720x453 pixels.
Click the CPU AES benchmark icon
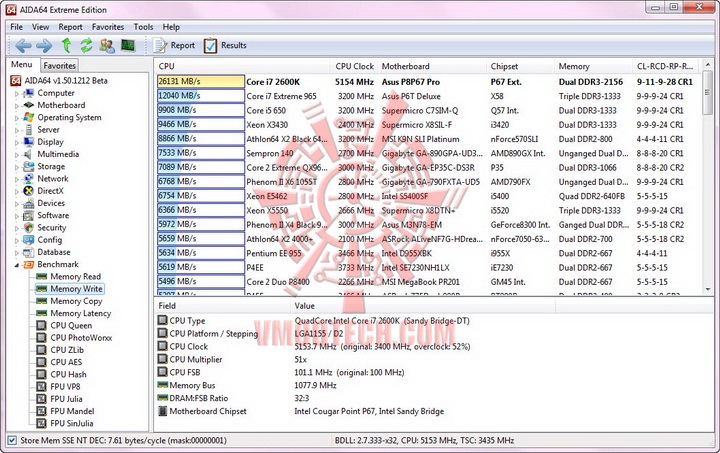click(41, 362)
